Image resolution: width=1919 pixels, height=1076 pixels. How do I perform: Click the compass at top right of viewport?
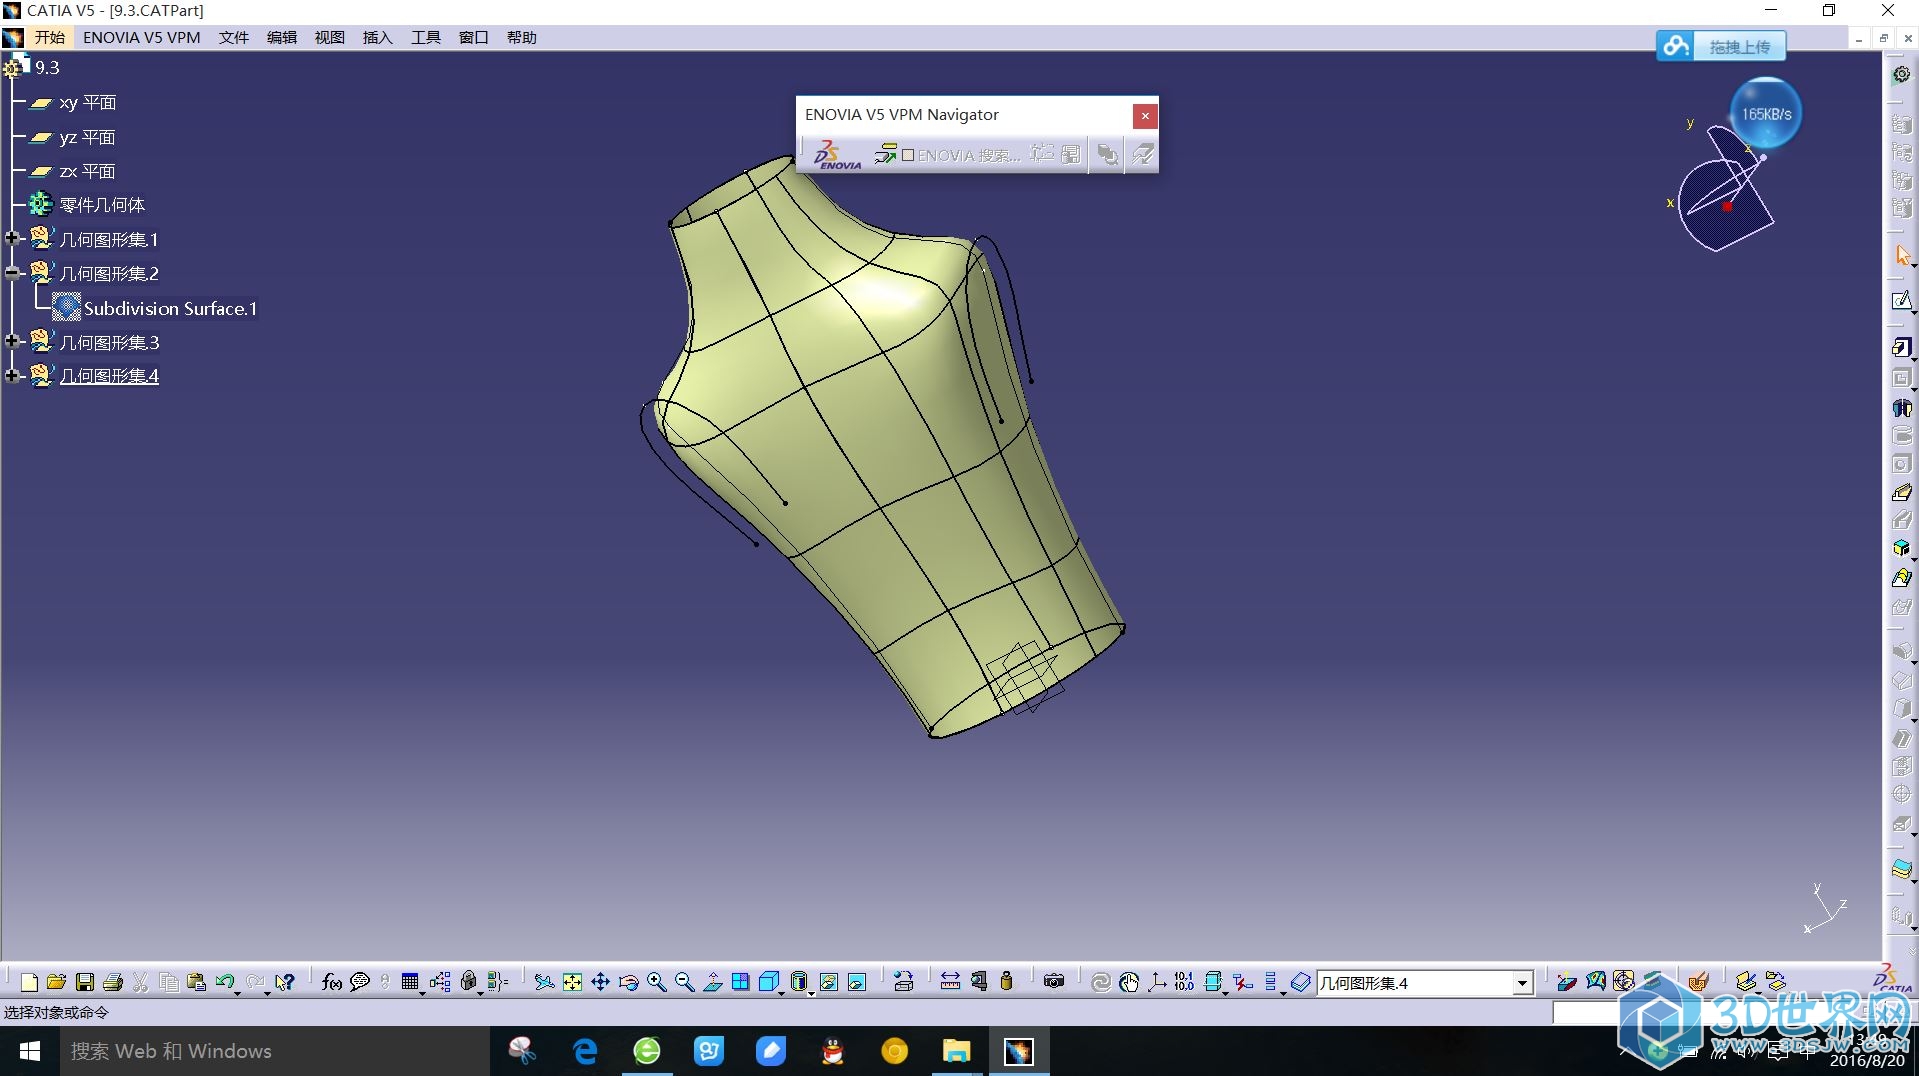coord(1725,190)
